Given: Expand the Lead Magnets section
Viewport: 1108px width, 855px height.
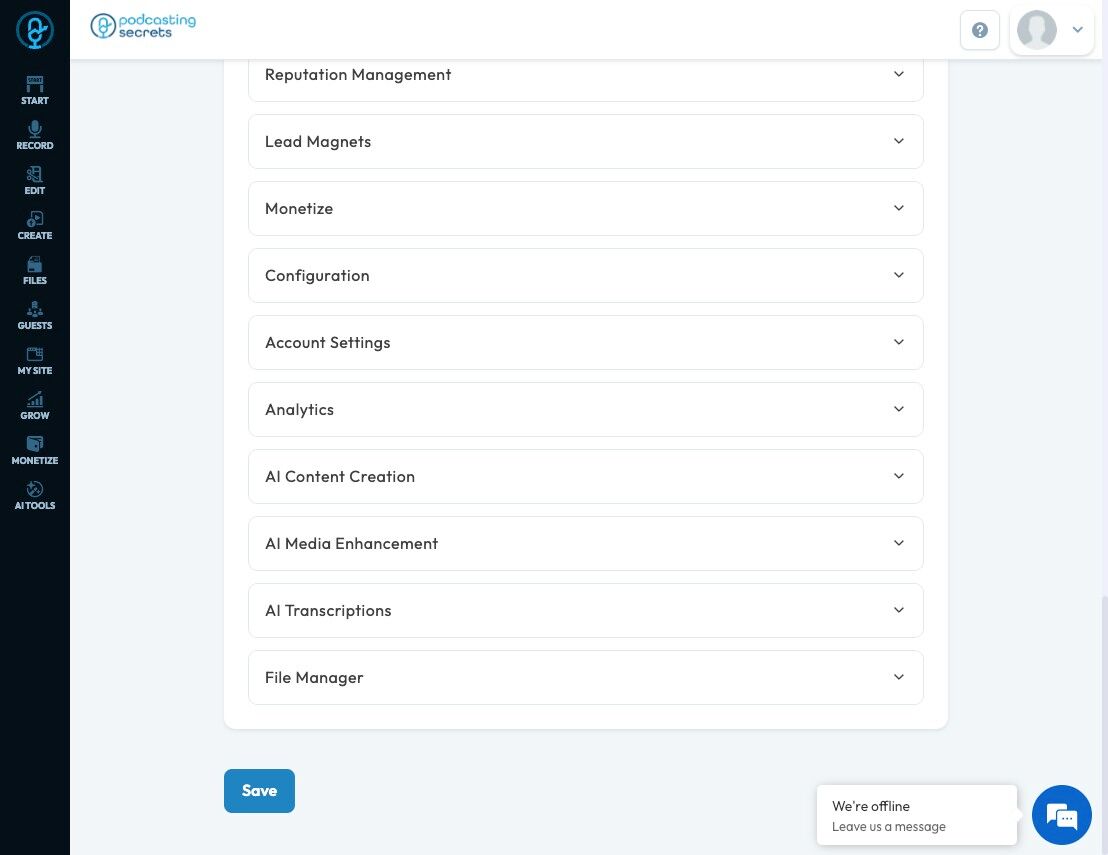Looking at the screenshot, I should coord(585,142).
